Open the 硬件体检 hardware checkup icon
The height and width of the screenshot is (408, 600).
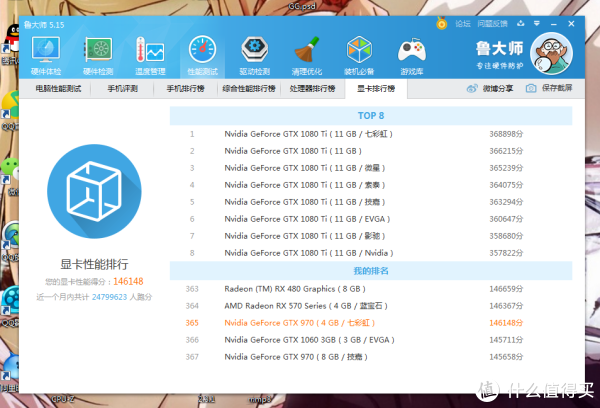coord(46,55)
